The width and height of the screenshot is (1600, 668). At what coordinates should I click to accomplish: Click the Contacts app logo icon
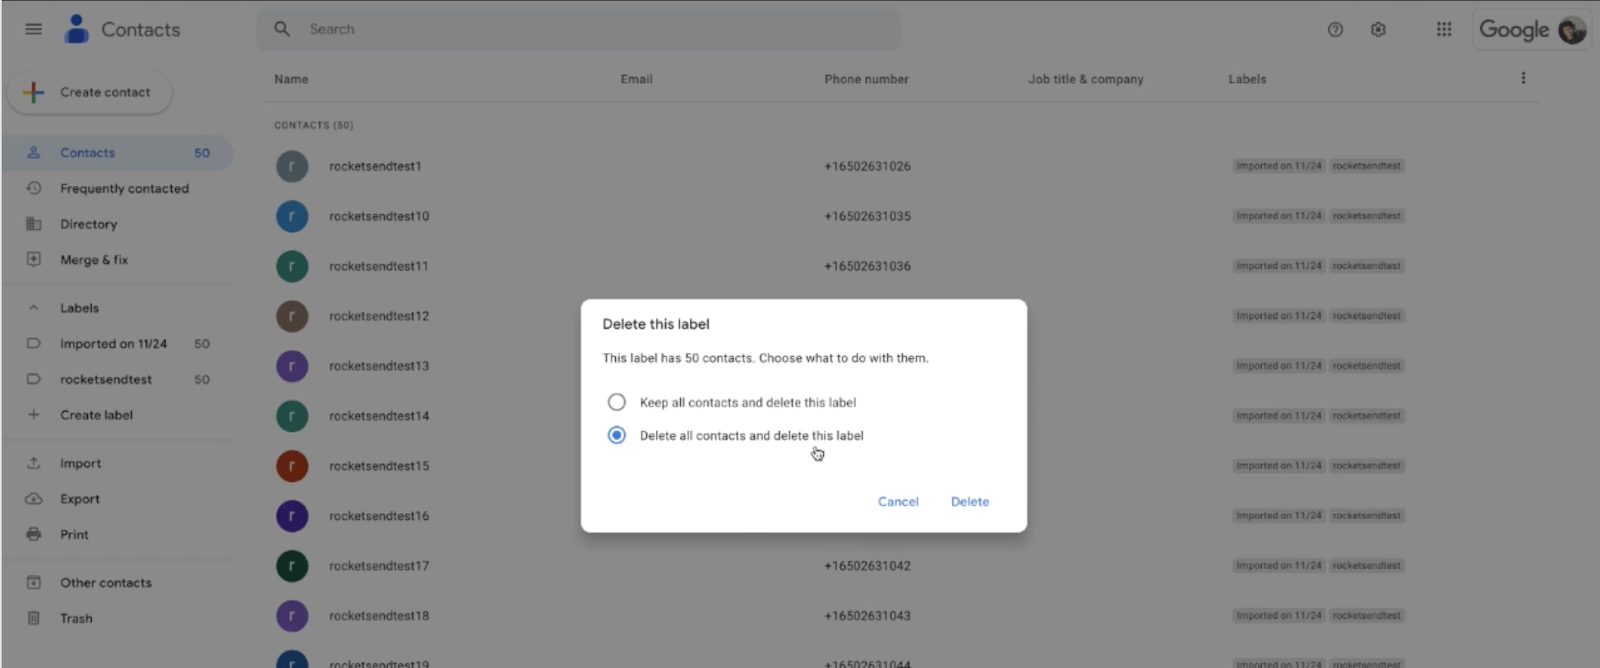(x=76, y=29)
